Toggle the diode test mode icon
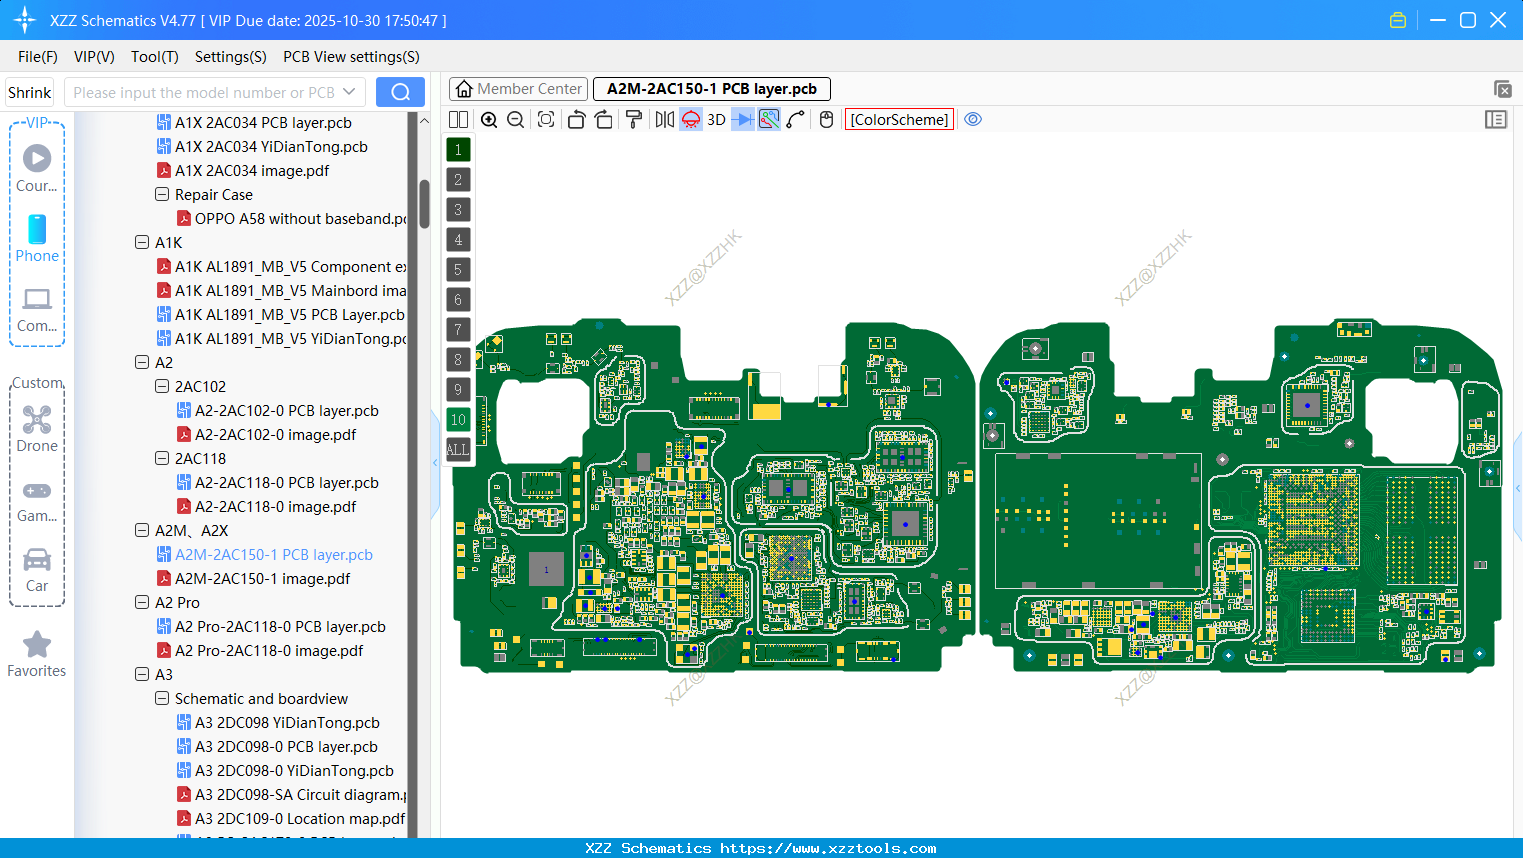The width and height of the screenshot is (1523, 858). coord(742,119)
